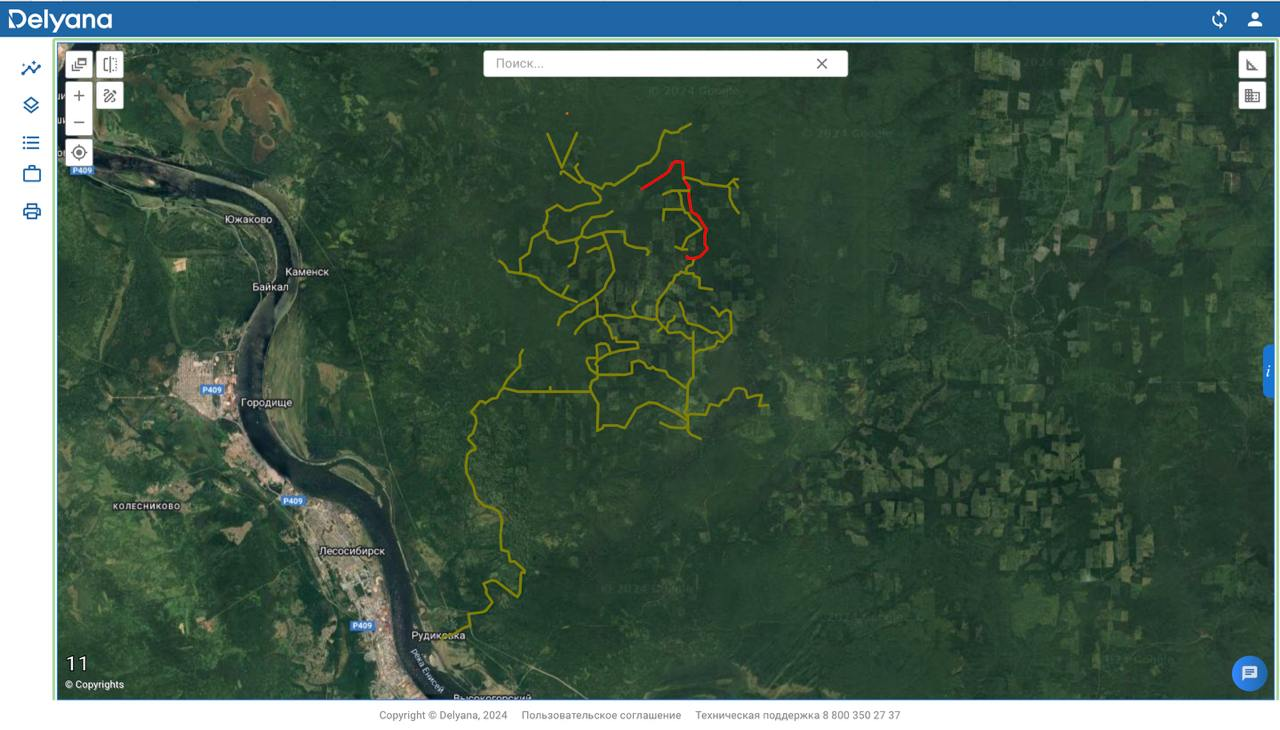Open the triangle ruler measure tool
The image size is (1280, 730).
(1252, 65)
